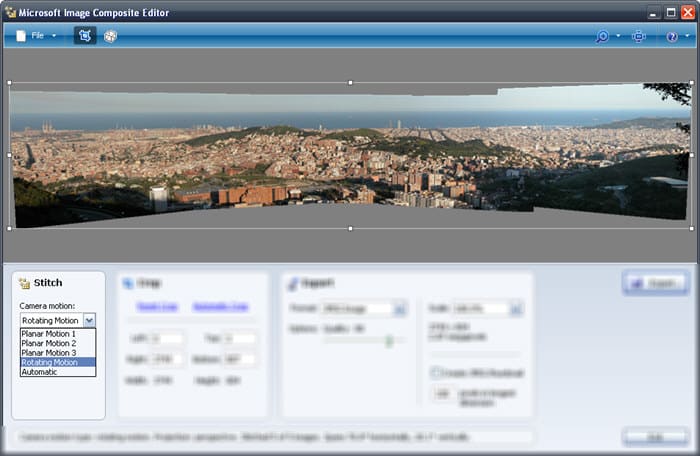Choose Planar Motion 1 from list
Image resolution: width=700 pixels, height=456 pixels.
(48, 333)
